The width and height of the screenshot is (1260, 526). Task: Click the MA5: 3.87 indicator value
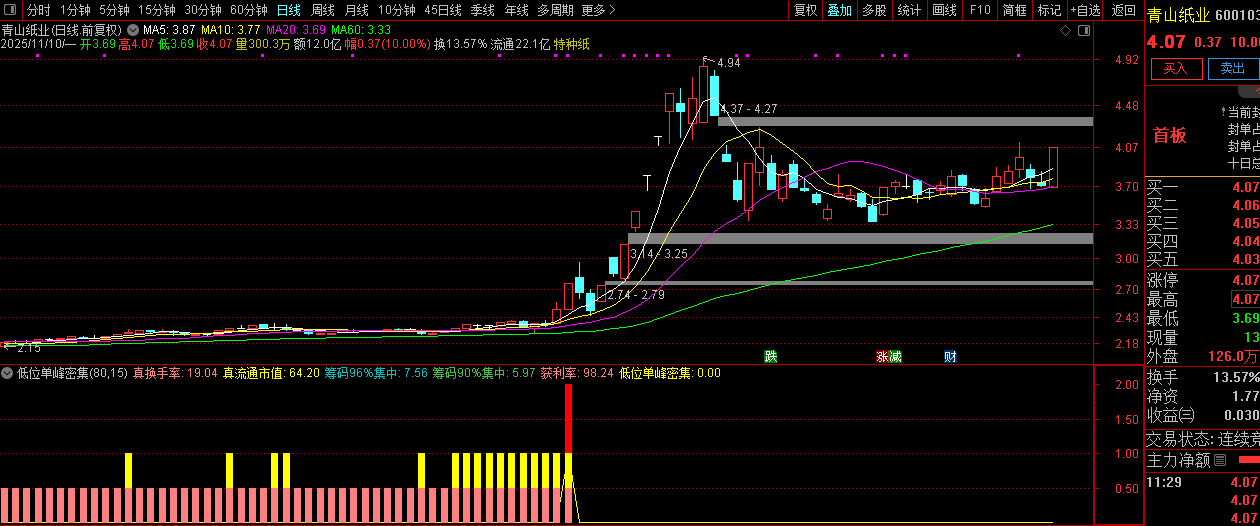tap(169, 30)
